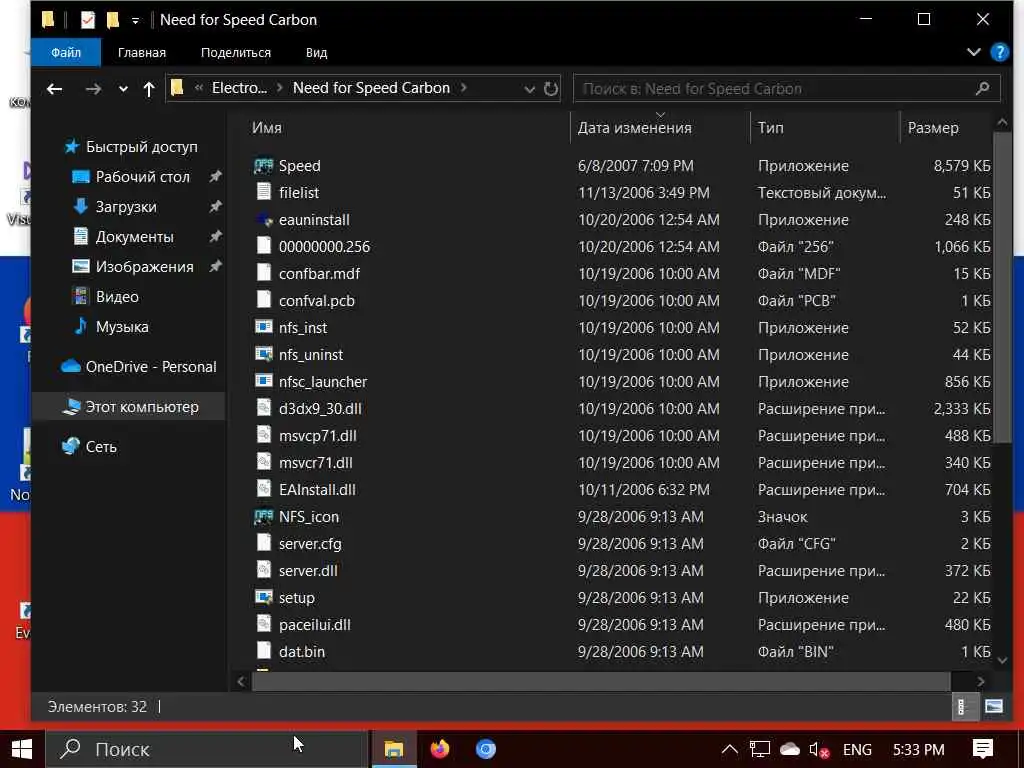Expand the ribbon chevron
Screen dimensions: 1024x768
click(x=973, y=52)
